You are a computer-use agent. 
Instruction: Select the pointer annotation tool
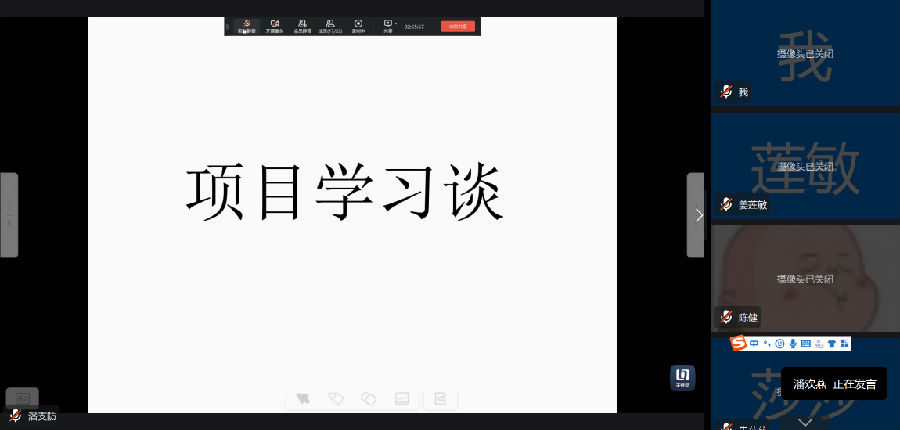click(x=303, y=399)
